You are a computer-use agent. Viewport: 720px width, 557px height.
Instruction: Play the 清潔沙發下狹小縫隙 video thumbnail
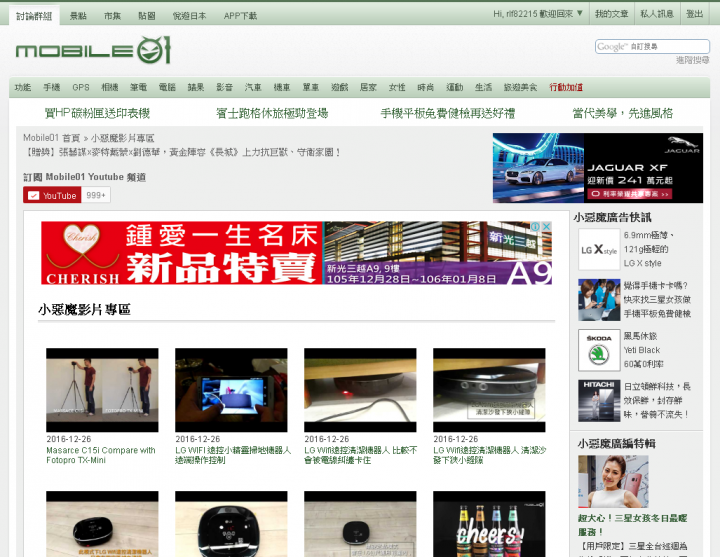pyautogui.click(x=489, y=390)
